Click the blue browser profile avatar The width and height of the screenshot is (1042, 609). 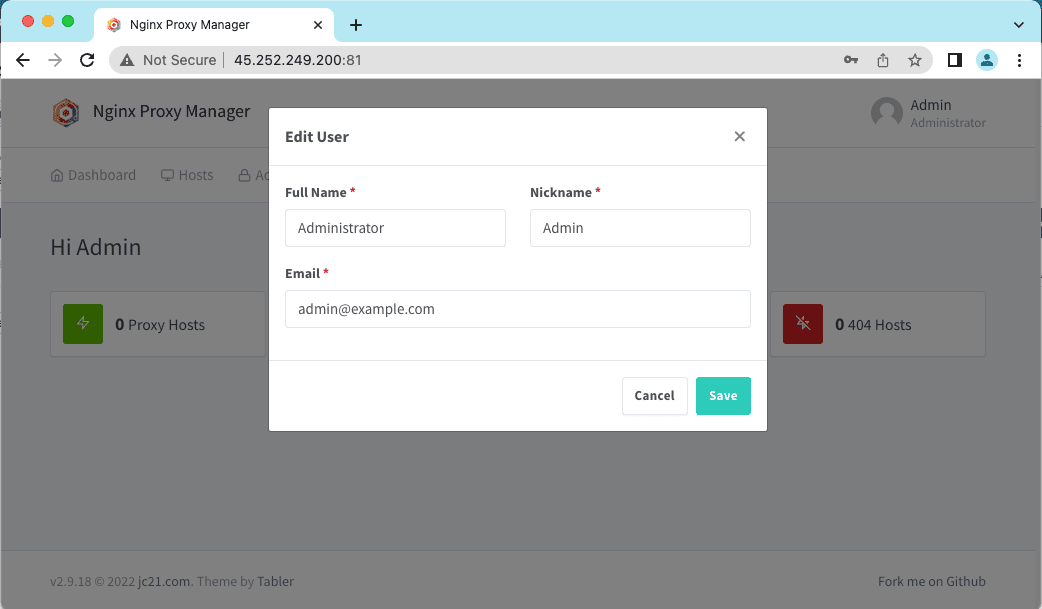[987, 60]
